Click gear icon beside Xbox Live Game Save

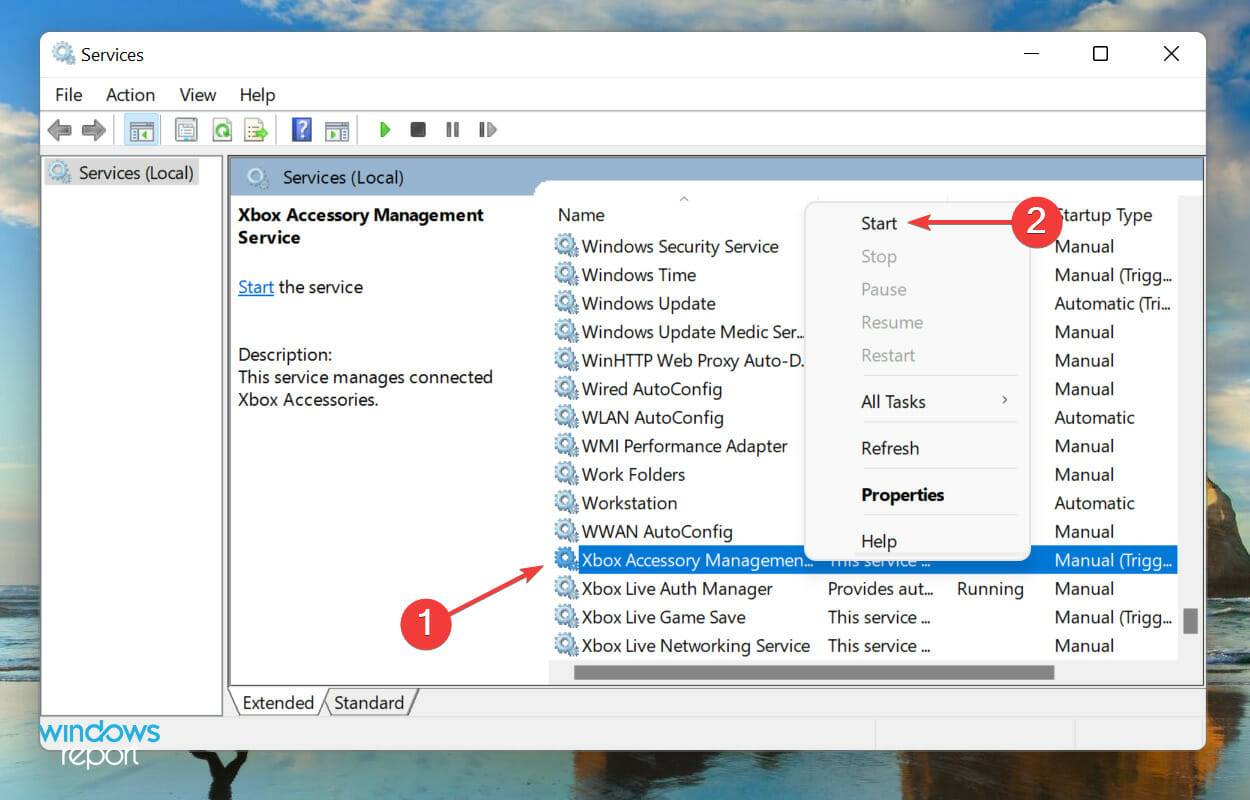[566, 617]
